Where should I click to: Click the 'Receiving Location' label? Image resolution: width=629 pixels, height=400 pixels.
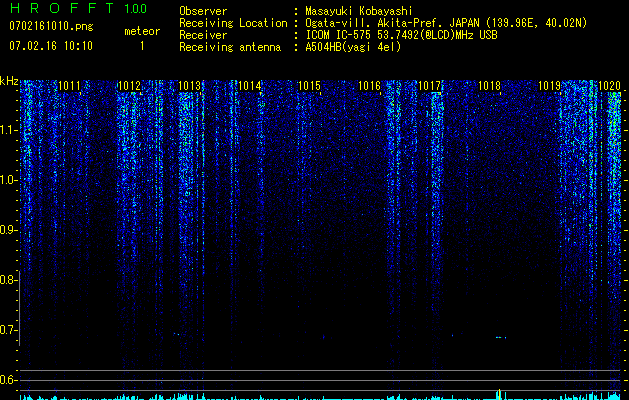(x=233, y=23)
